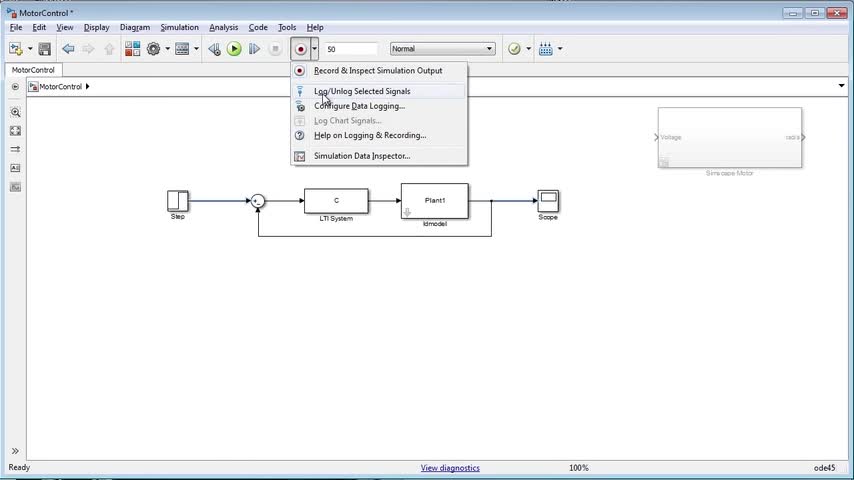Image resolution: width=854 pixels, height=480 pixels.
Task: Click the simulation stop time field
Action: pyautogui.click(x=351, y=49)
